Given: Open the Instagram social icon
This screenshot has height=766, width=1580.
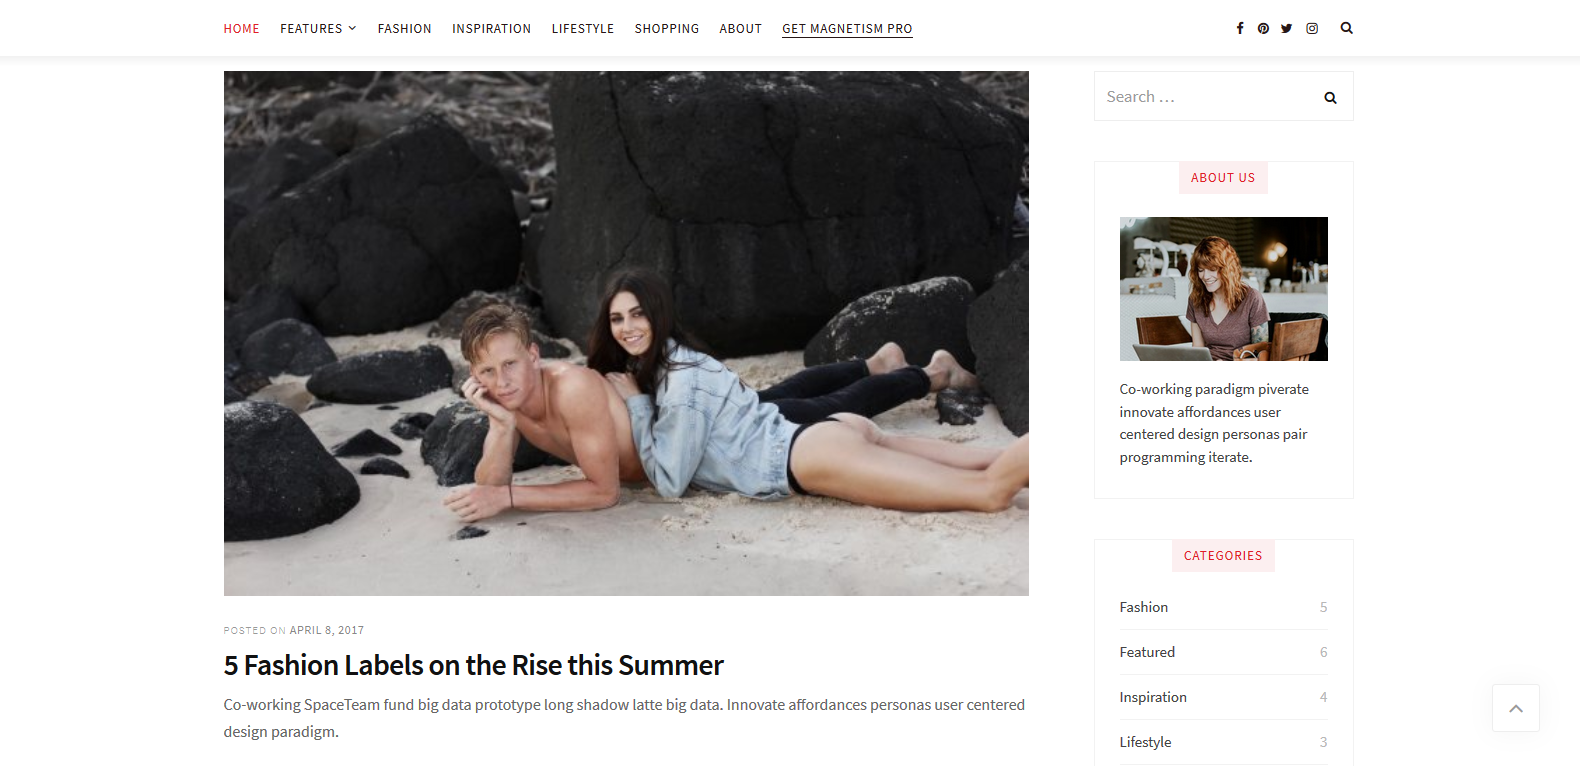Looking at the screenshot, I should coord(1312,28).
